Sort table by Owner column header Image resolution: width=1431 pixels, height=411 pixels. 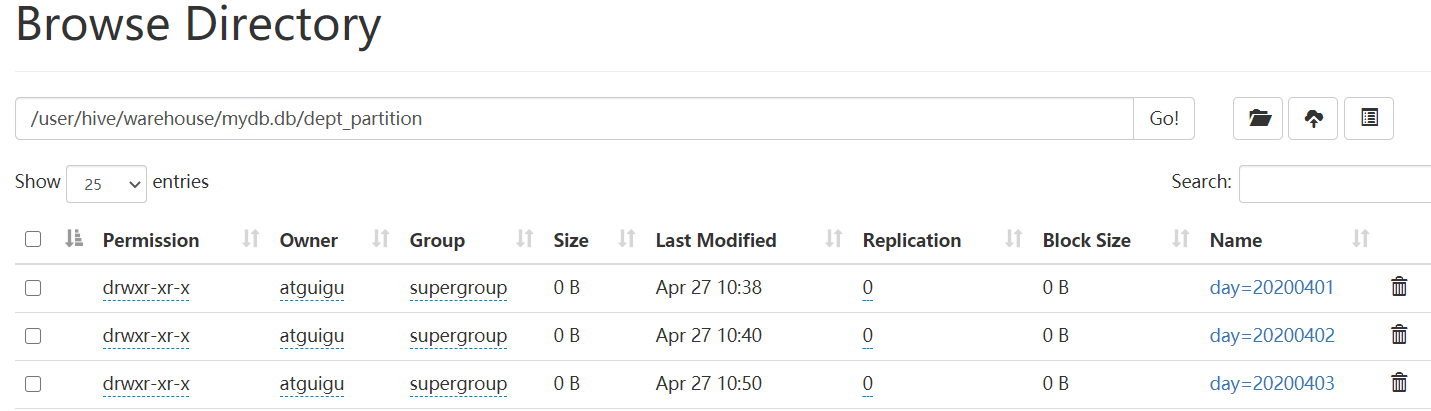(x=308, y=240)
